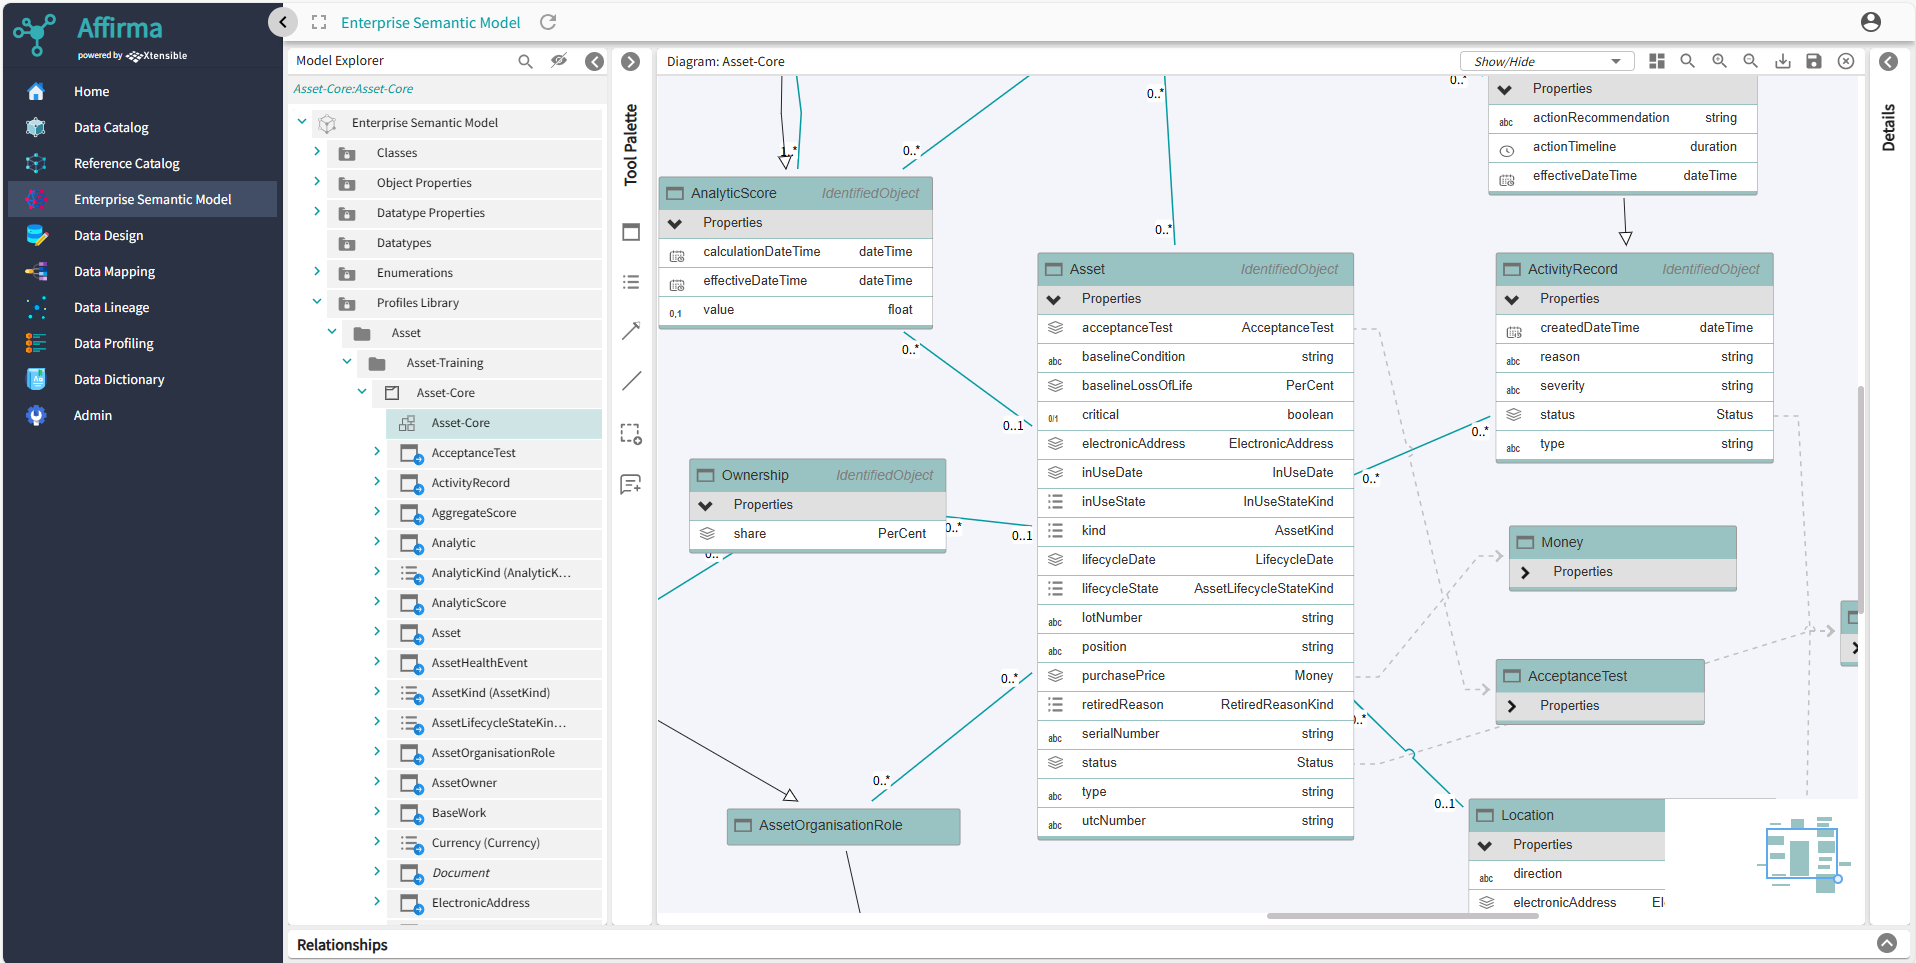Download the Asset-Core diagram

point(1783,61)
